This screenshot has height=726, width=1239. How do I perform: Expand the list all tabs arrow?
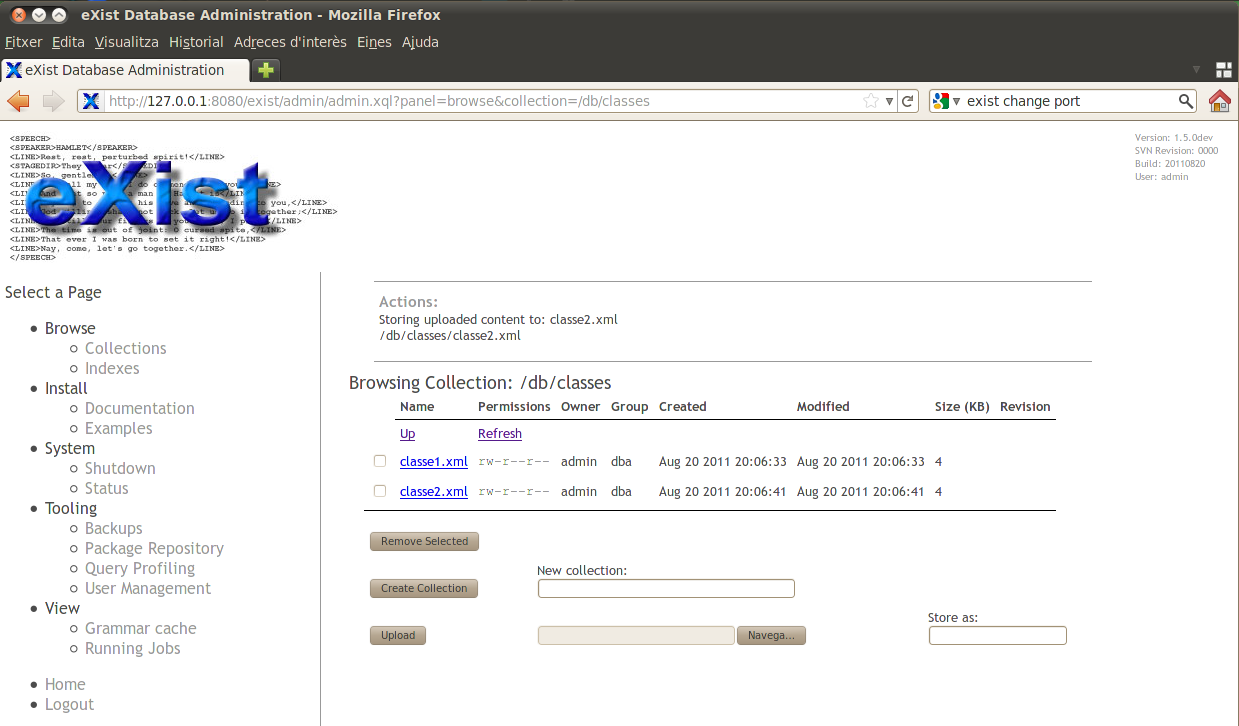coord(1196,70)
